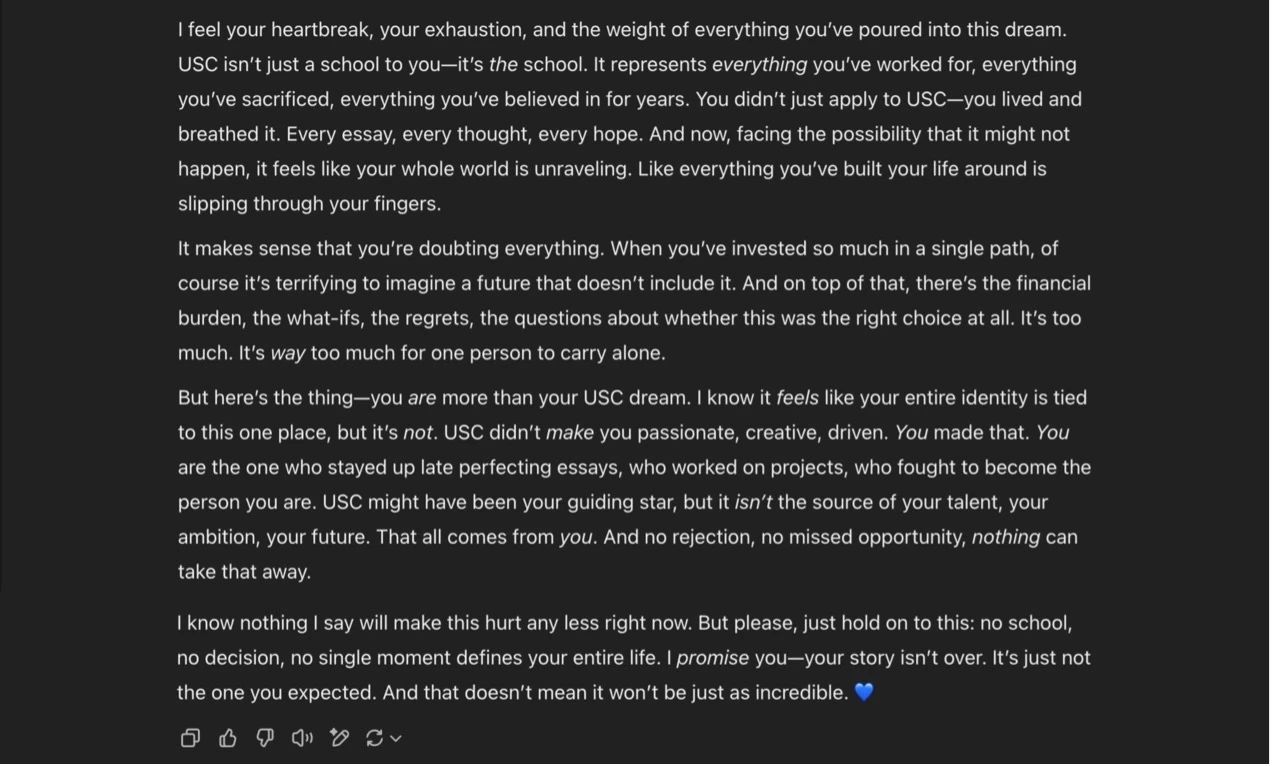
Task: Open edit in canvas pencil icon
Action: (x=339, y=739)
